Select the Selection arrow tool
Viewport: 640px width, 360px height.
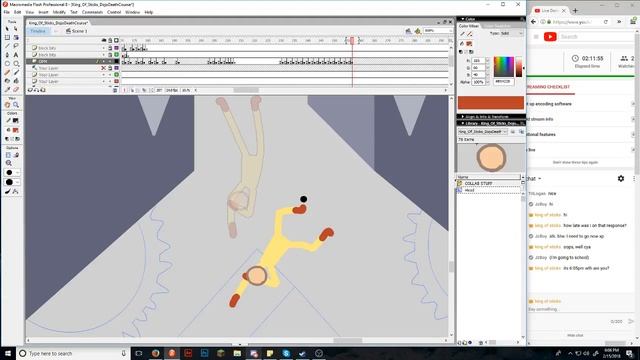[7, 29]
